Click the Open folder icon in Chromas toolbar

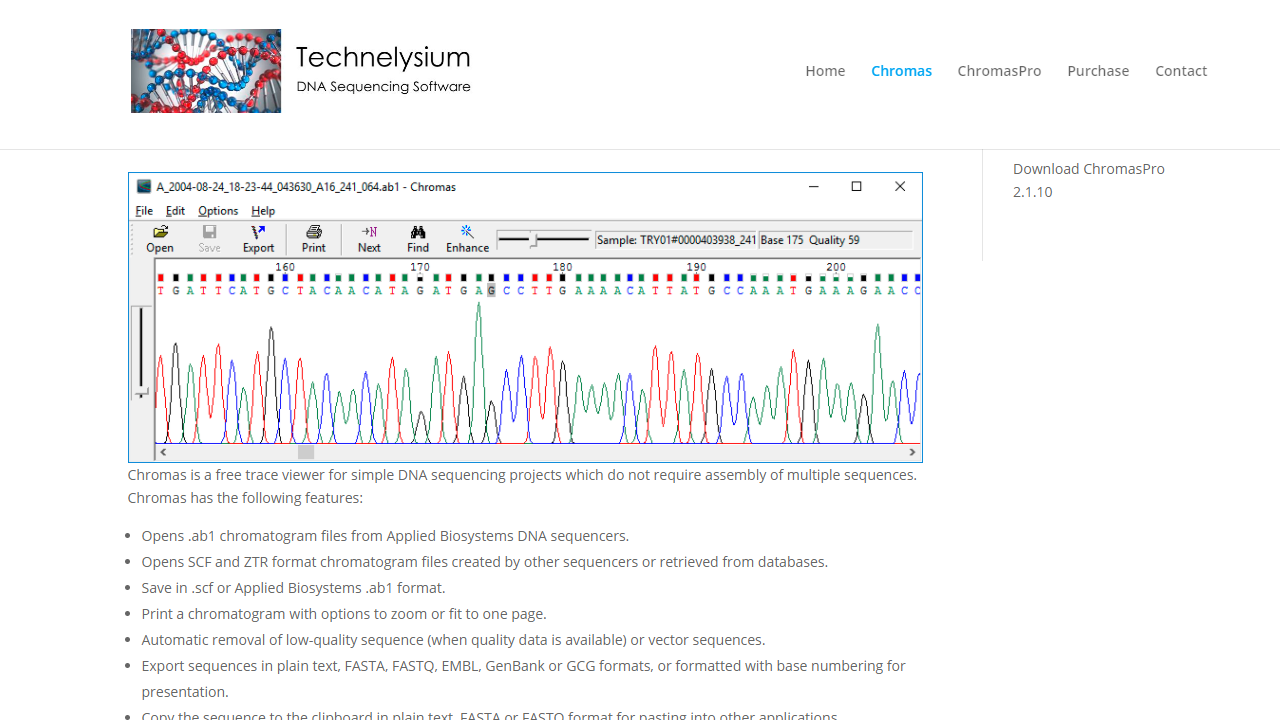point(160,232)
